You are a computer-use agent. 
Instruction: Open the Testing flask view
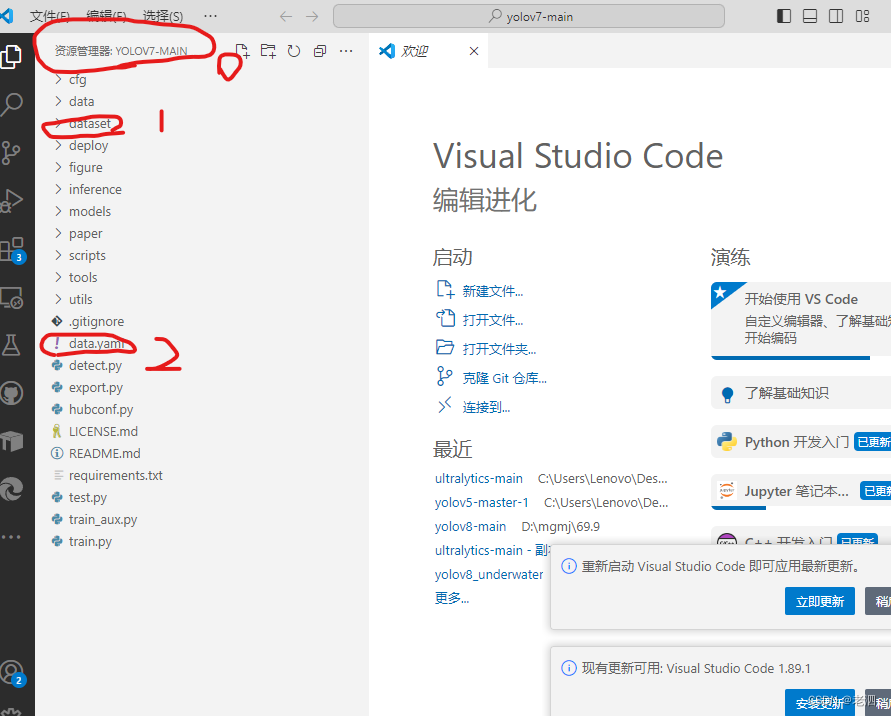11,345
